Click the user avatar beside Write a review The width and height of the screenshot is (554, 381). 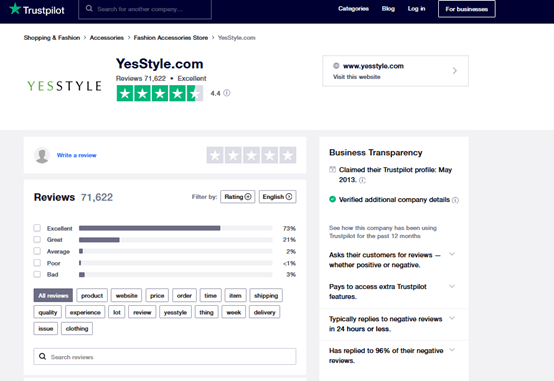(42, 155)
